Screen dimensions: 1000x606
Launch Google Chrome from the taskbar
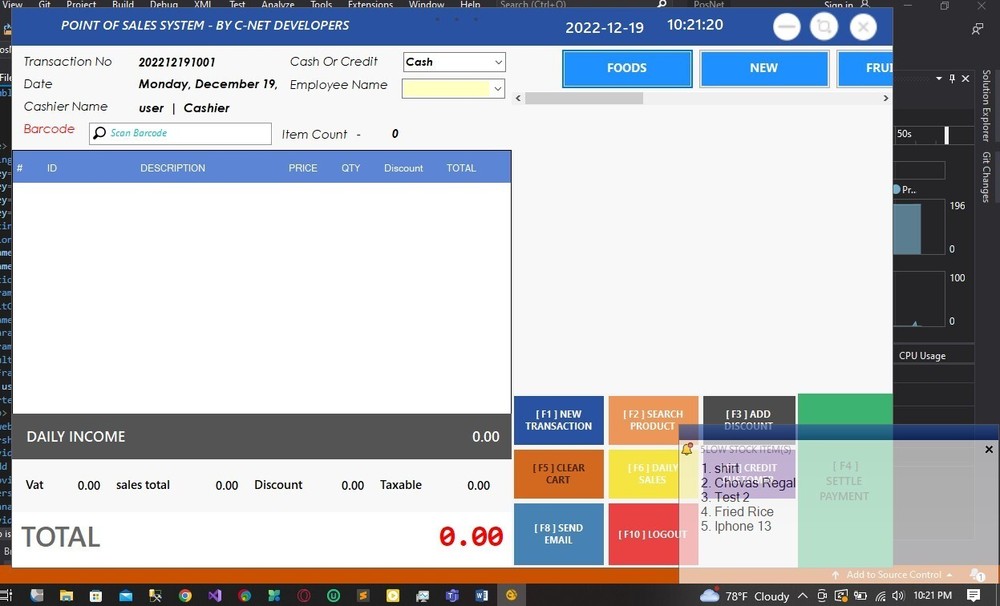[x=184, y=595]
